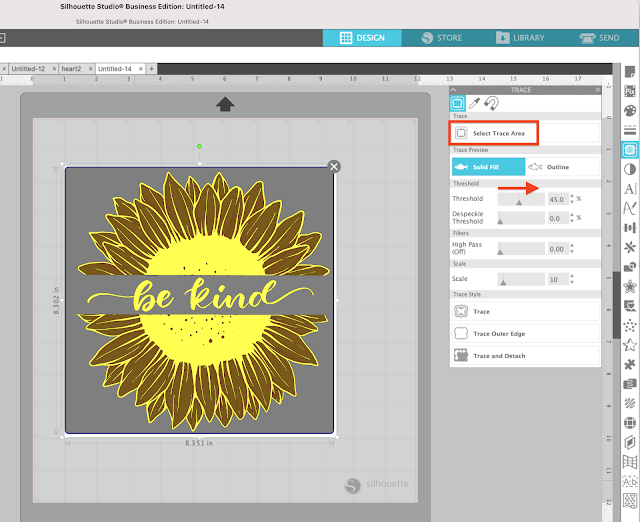Go to the SEND tab
The image size is (640, 522).
coord(600,38)
